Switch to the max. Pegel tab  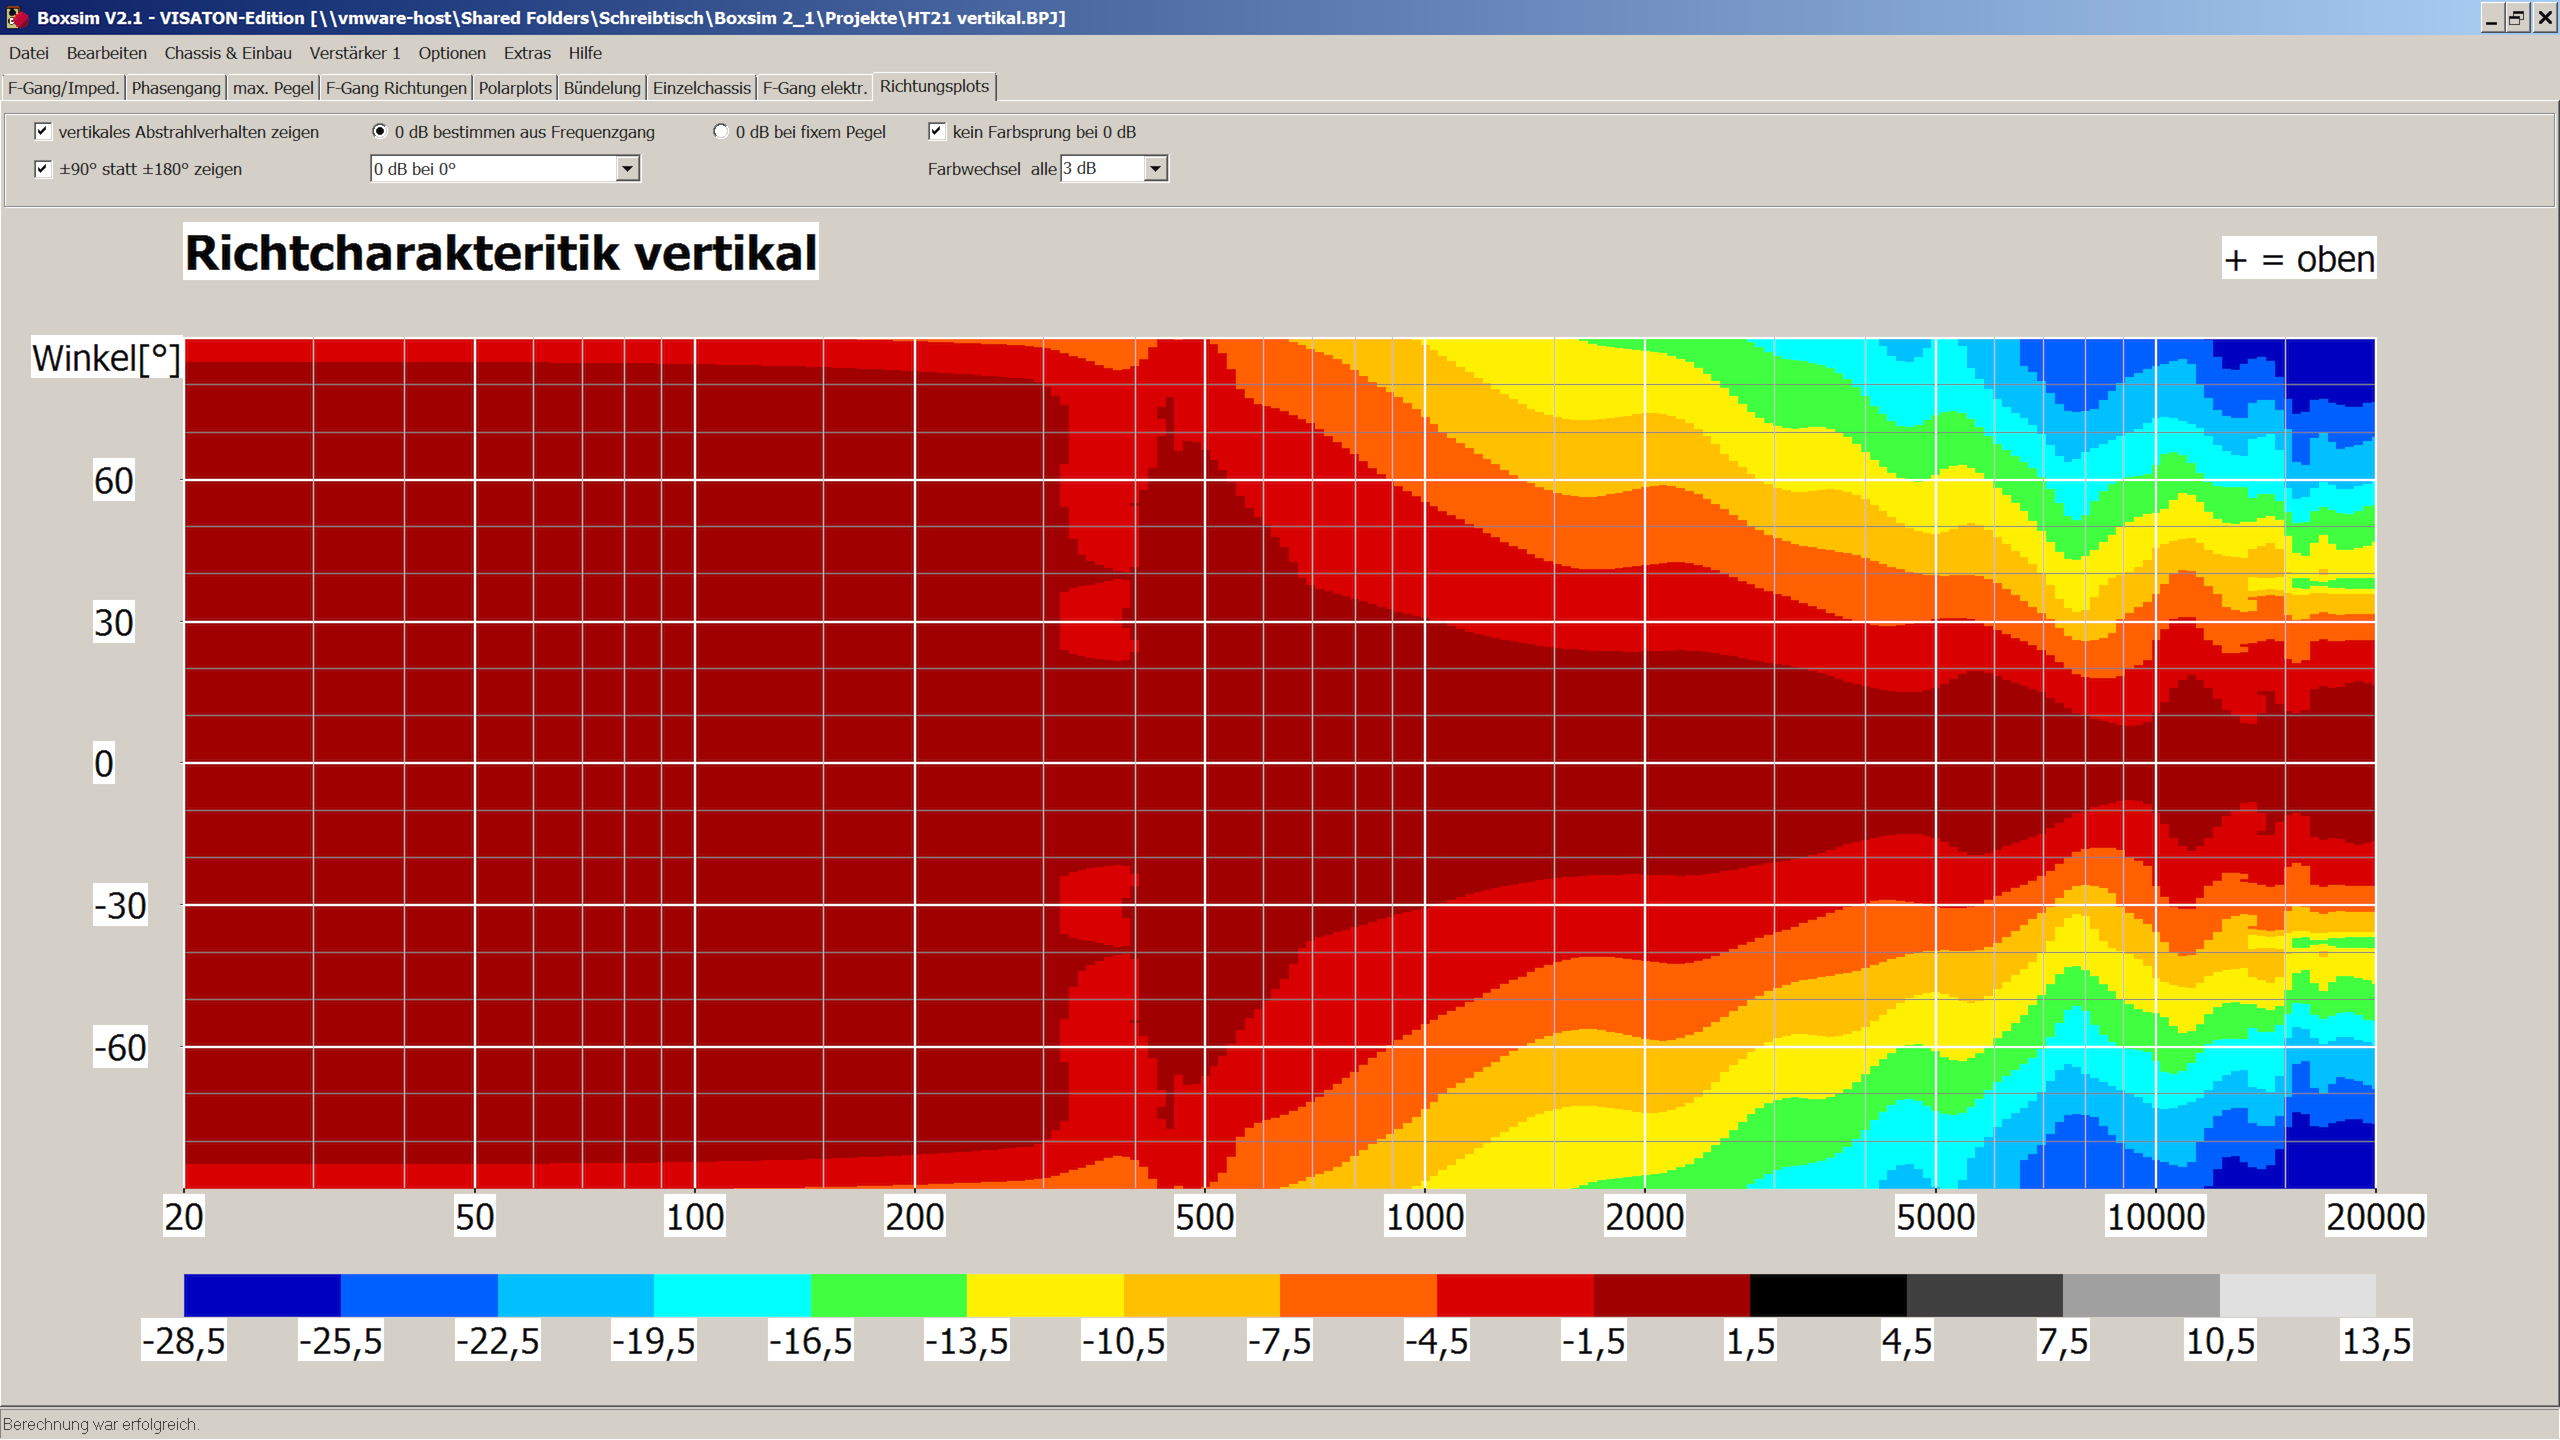(x=273, y=88)
